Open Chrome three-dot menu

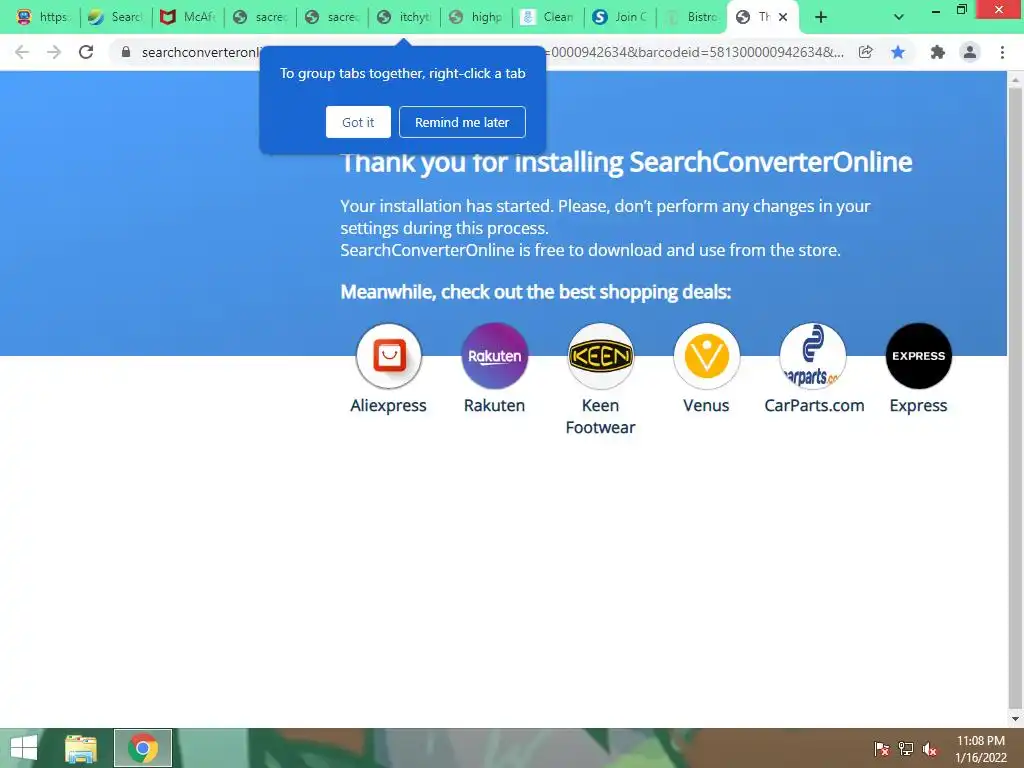click(x=1002, y=52)
